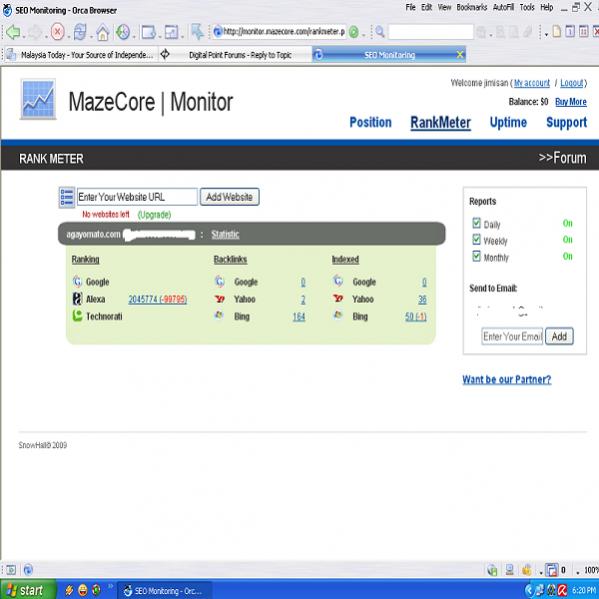Viewport: 599px width, 599px height.
Task: Click the sidebar toggle icon in status bar
Action: pyautogui.click(x=11, y=570)
